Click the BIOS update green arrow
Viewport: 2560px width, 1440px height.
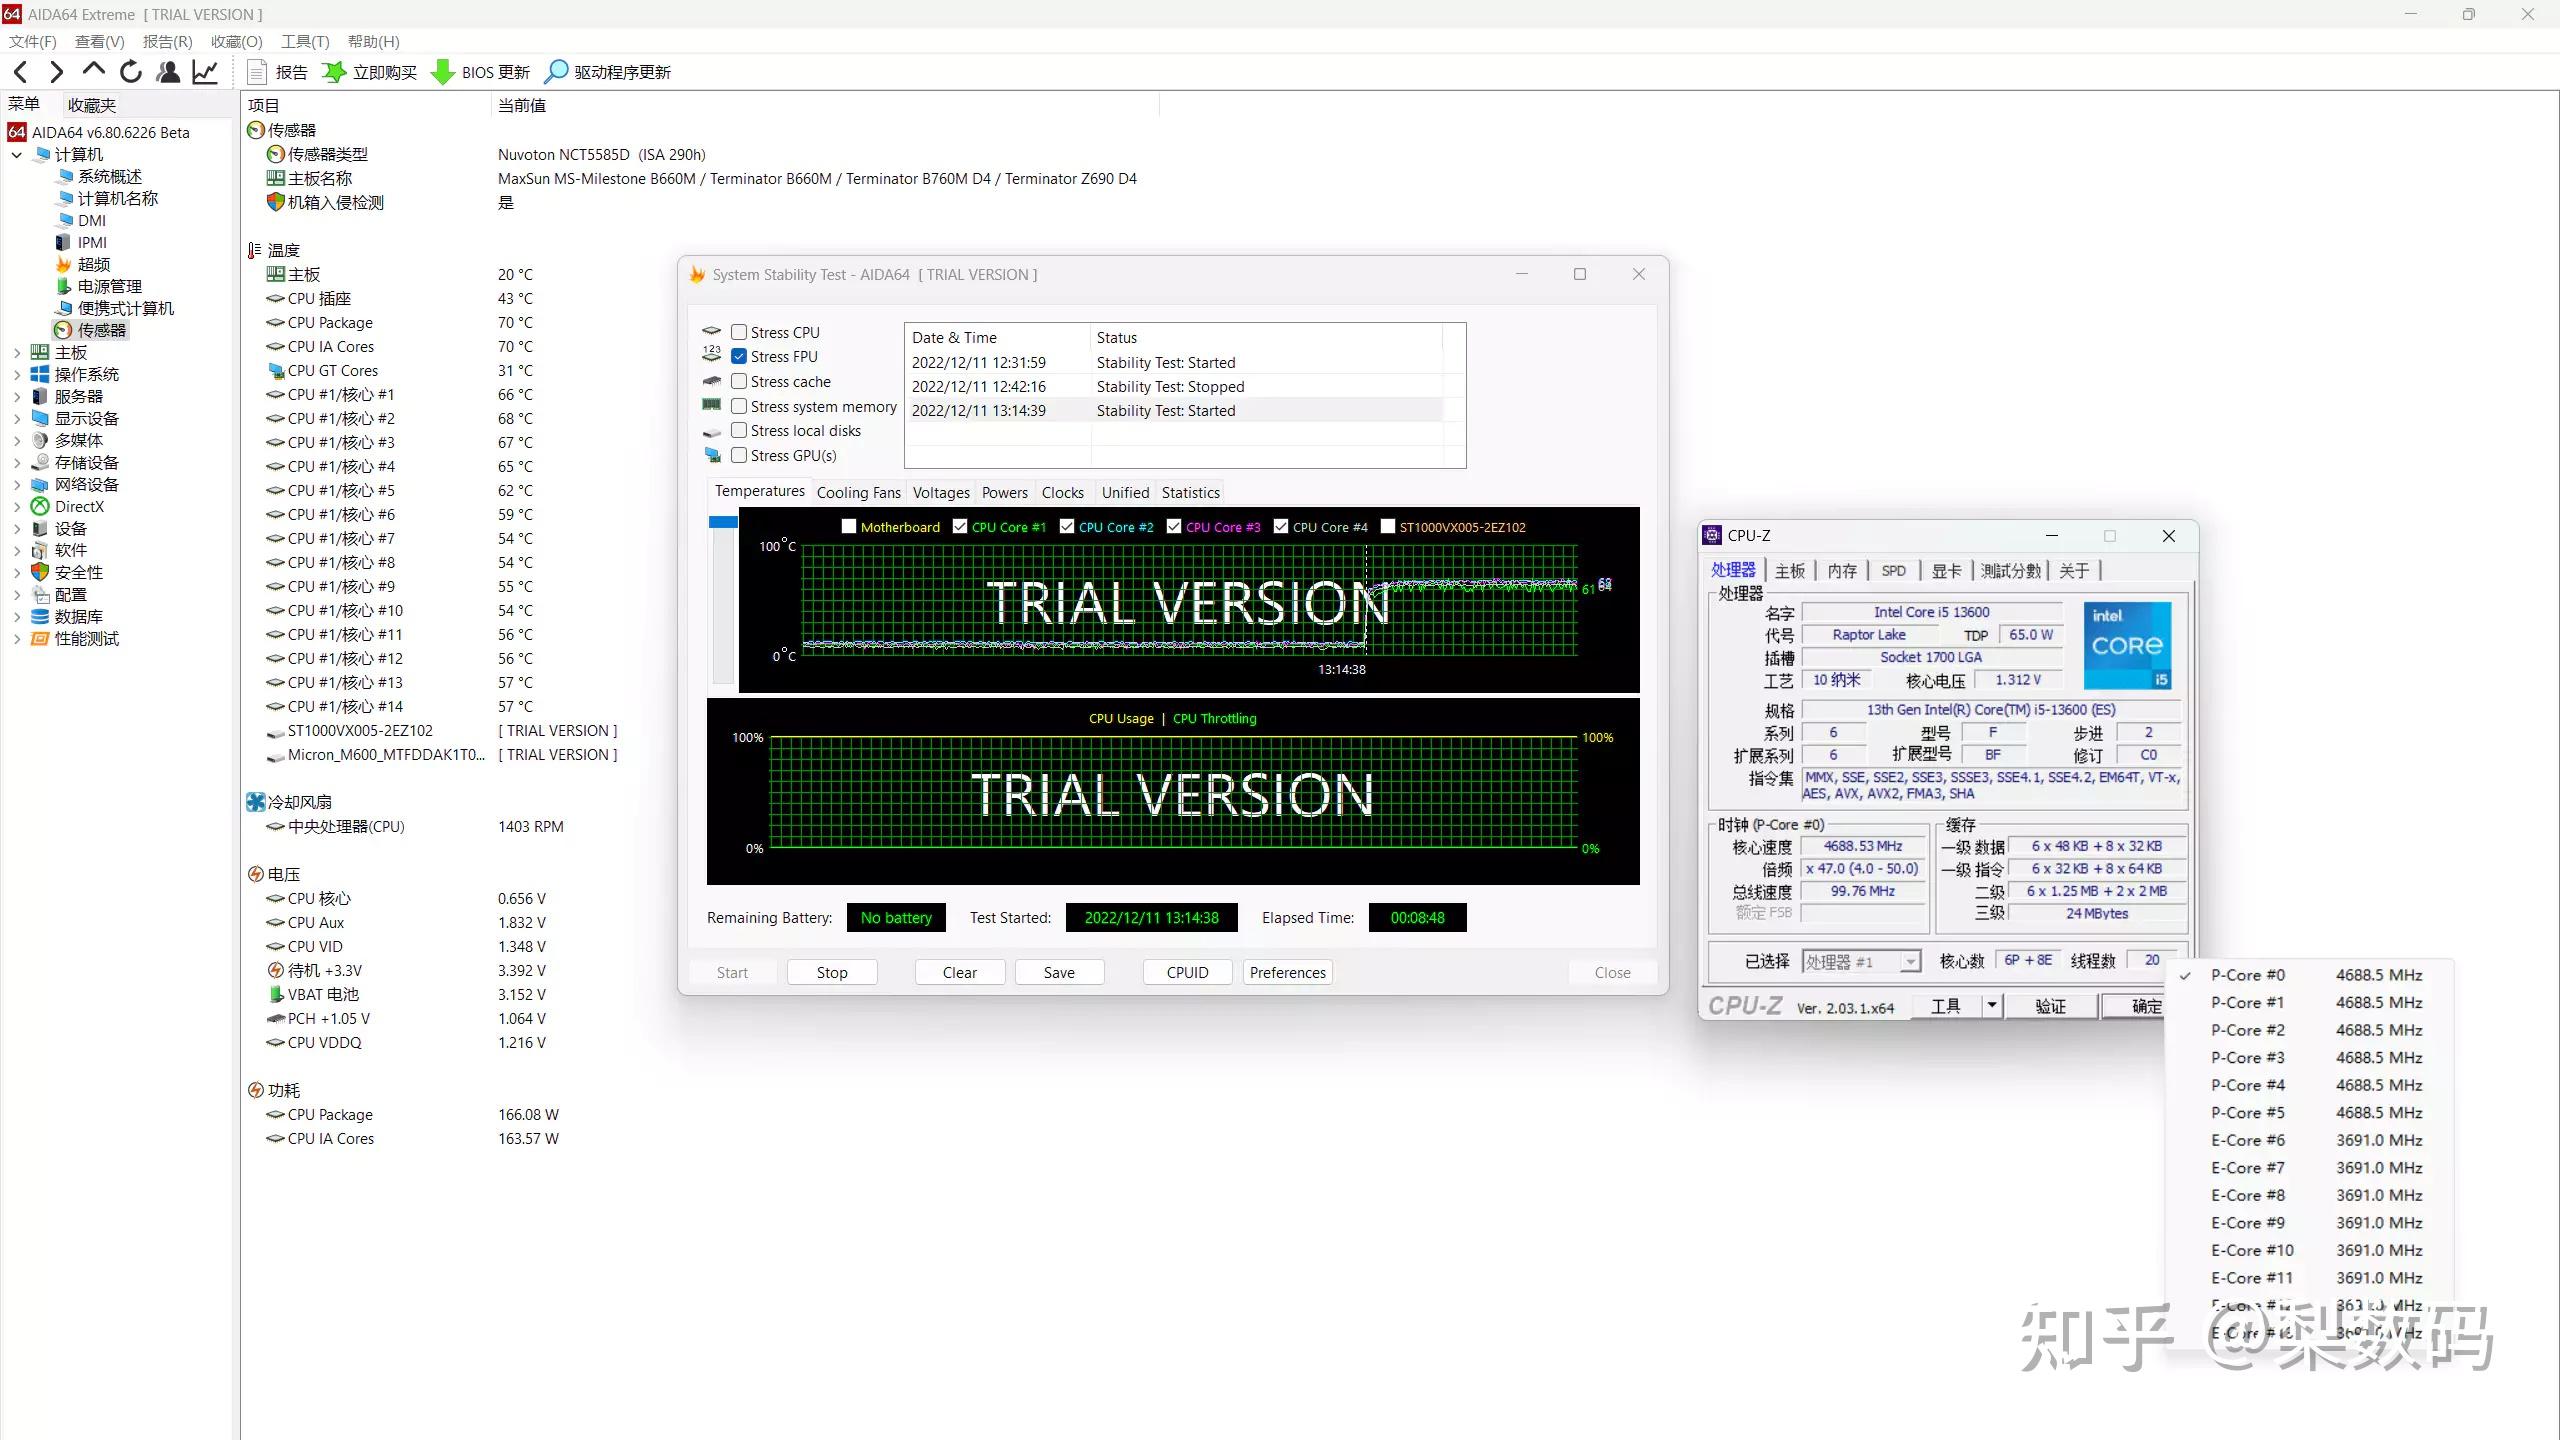pyautogui.click(x=442, y=72)
